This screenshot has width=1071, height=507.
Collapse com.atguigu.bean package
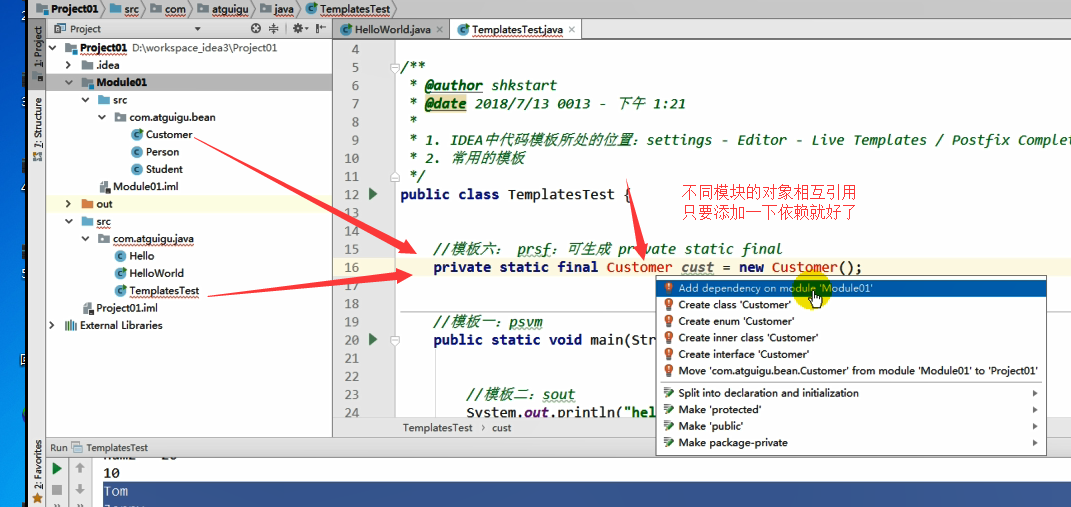tap(101, 118)
